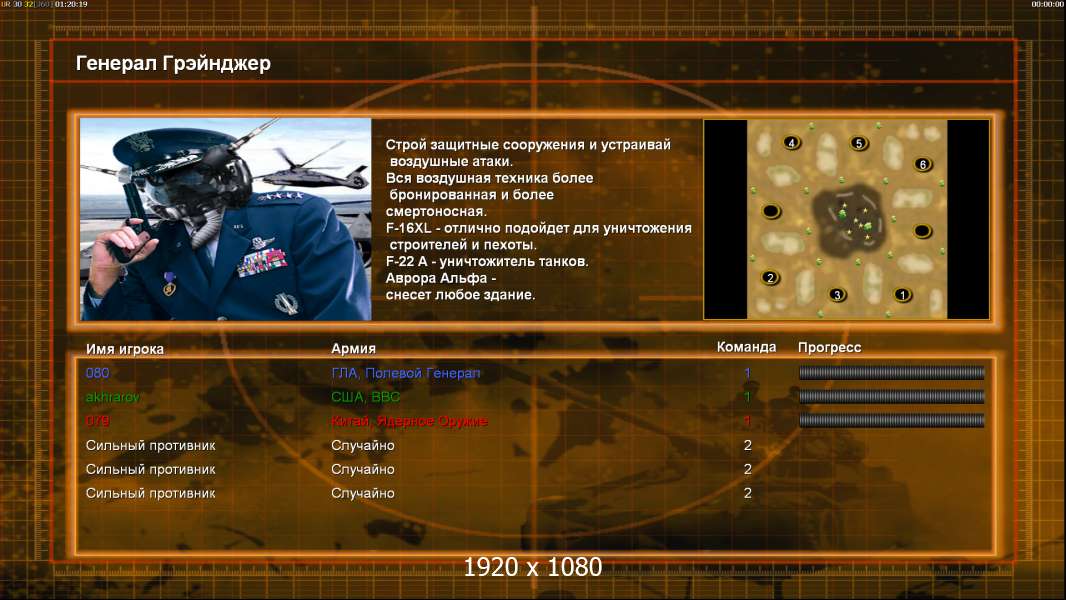This screenshot has width=1066, height=600.
Task: Click start position marker 4 on minimap
Action: 791,143
